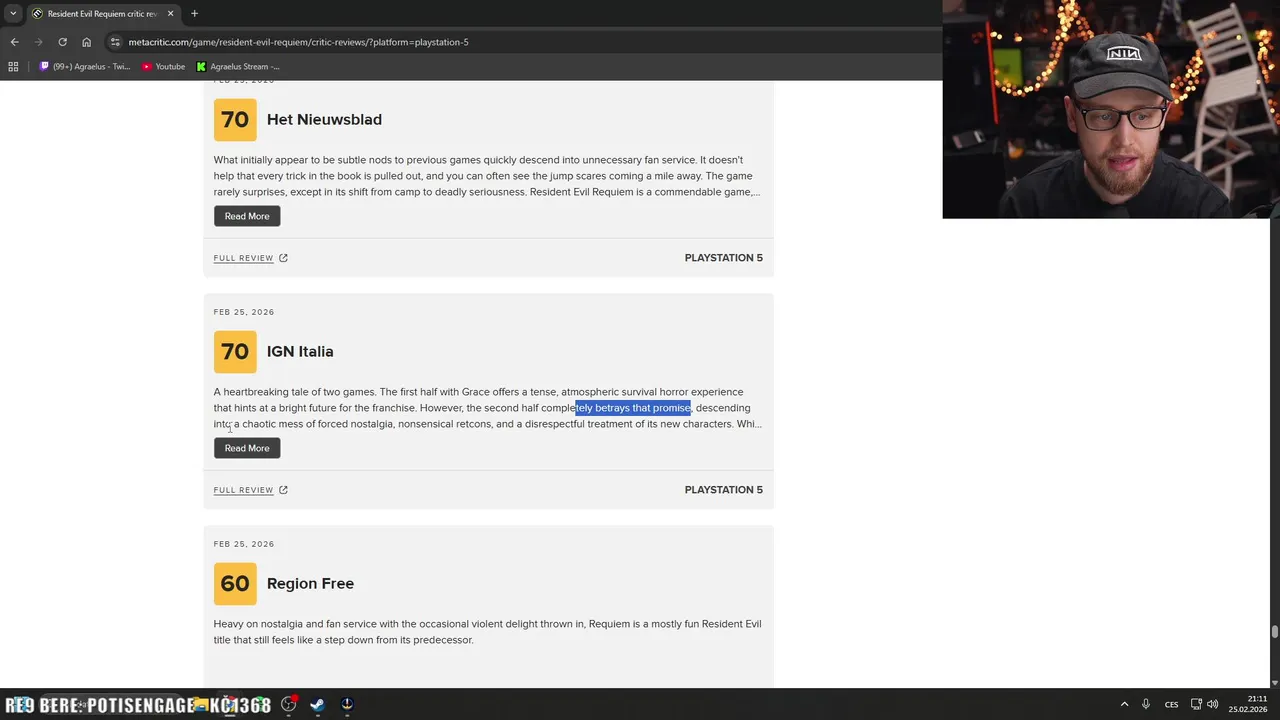Open the tab search dropdown arrow
Screen dimensions: 1280x720
pyautogui.click(x=13, y=14)
